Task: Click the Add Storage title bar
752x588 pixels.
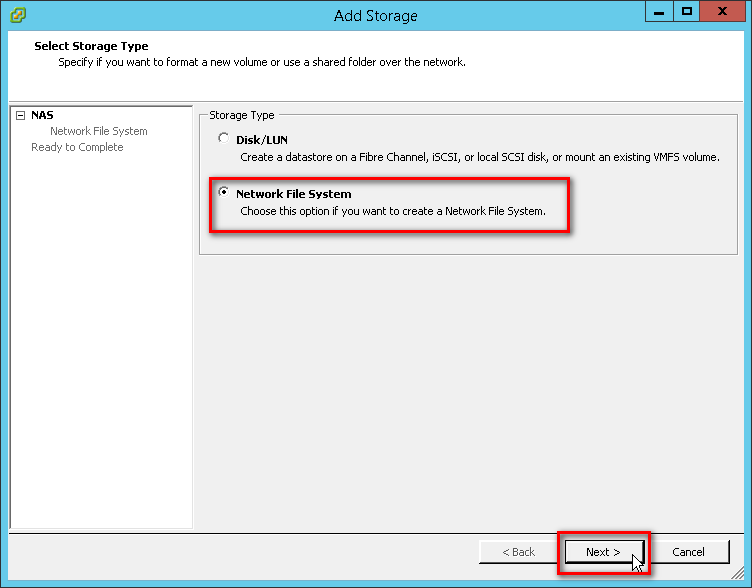Action: (x=376, y=15)
